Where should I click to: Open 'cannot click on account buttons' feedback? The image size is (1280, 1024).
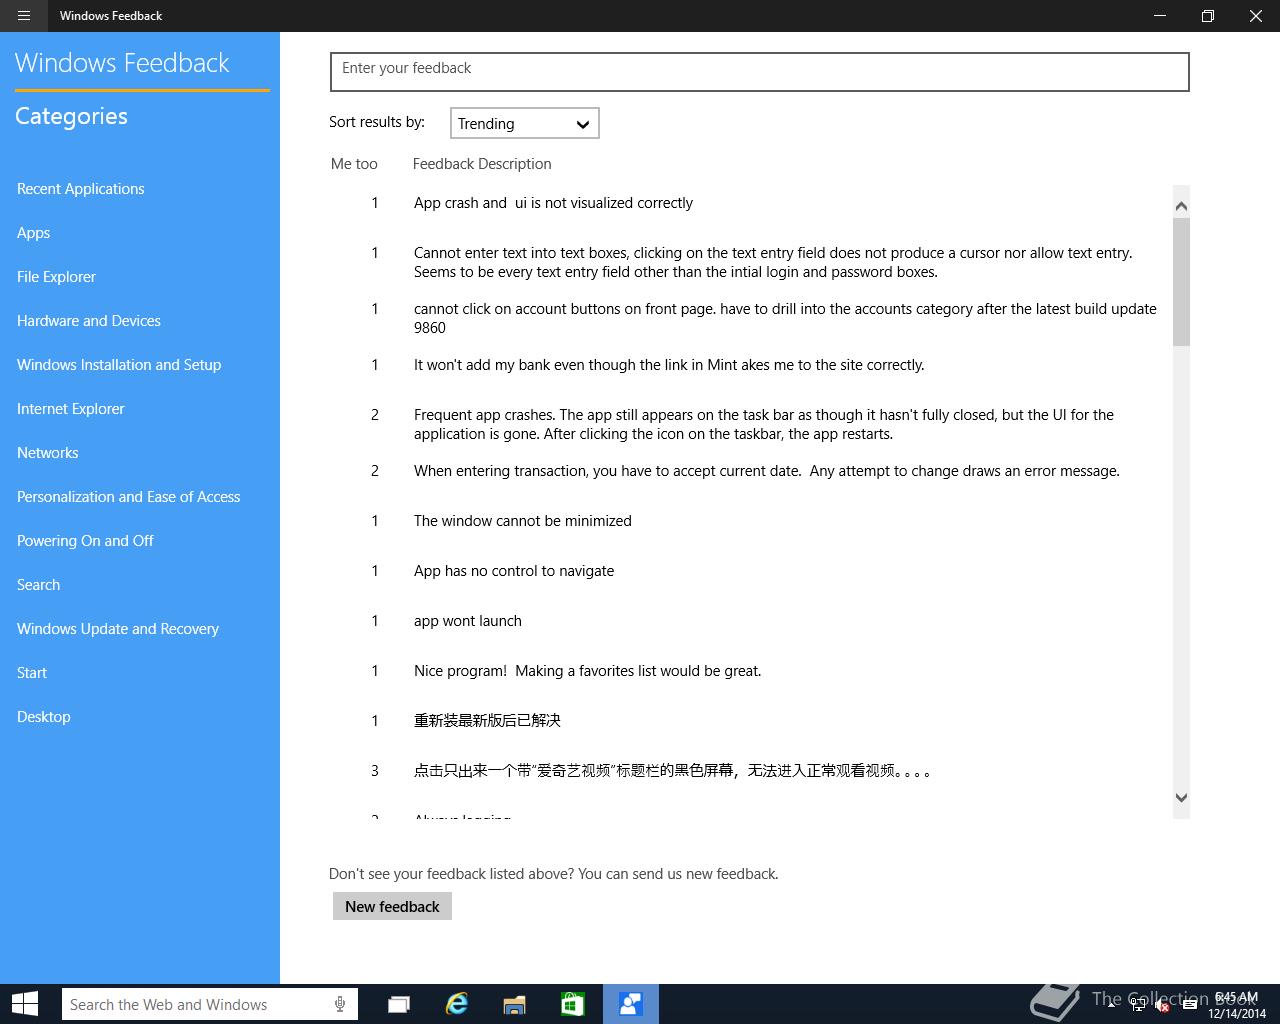coord(785,318)
